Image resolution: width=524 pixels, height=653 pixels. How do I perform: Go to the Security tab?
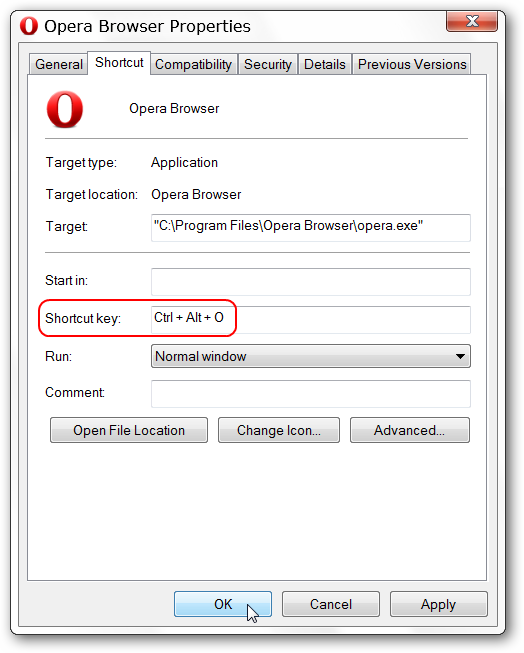coord(268,64)
